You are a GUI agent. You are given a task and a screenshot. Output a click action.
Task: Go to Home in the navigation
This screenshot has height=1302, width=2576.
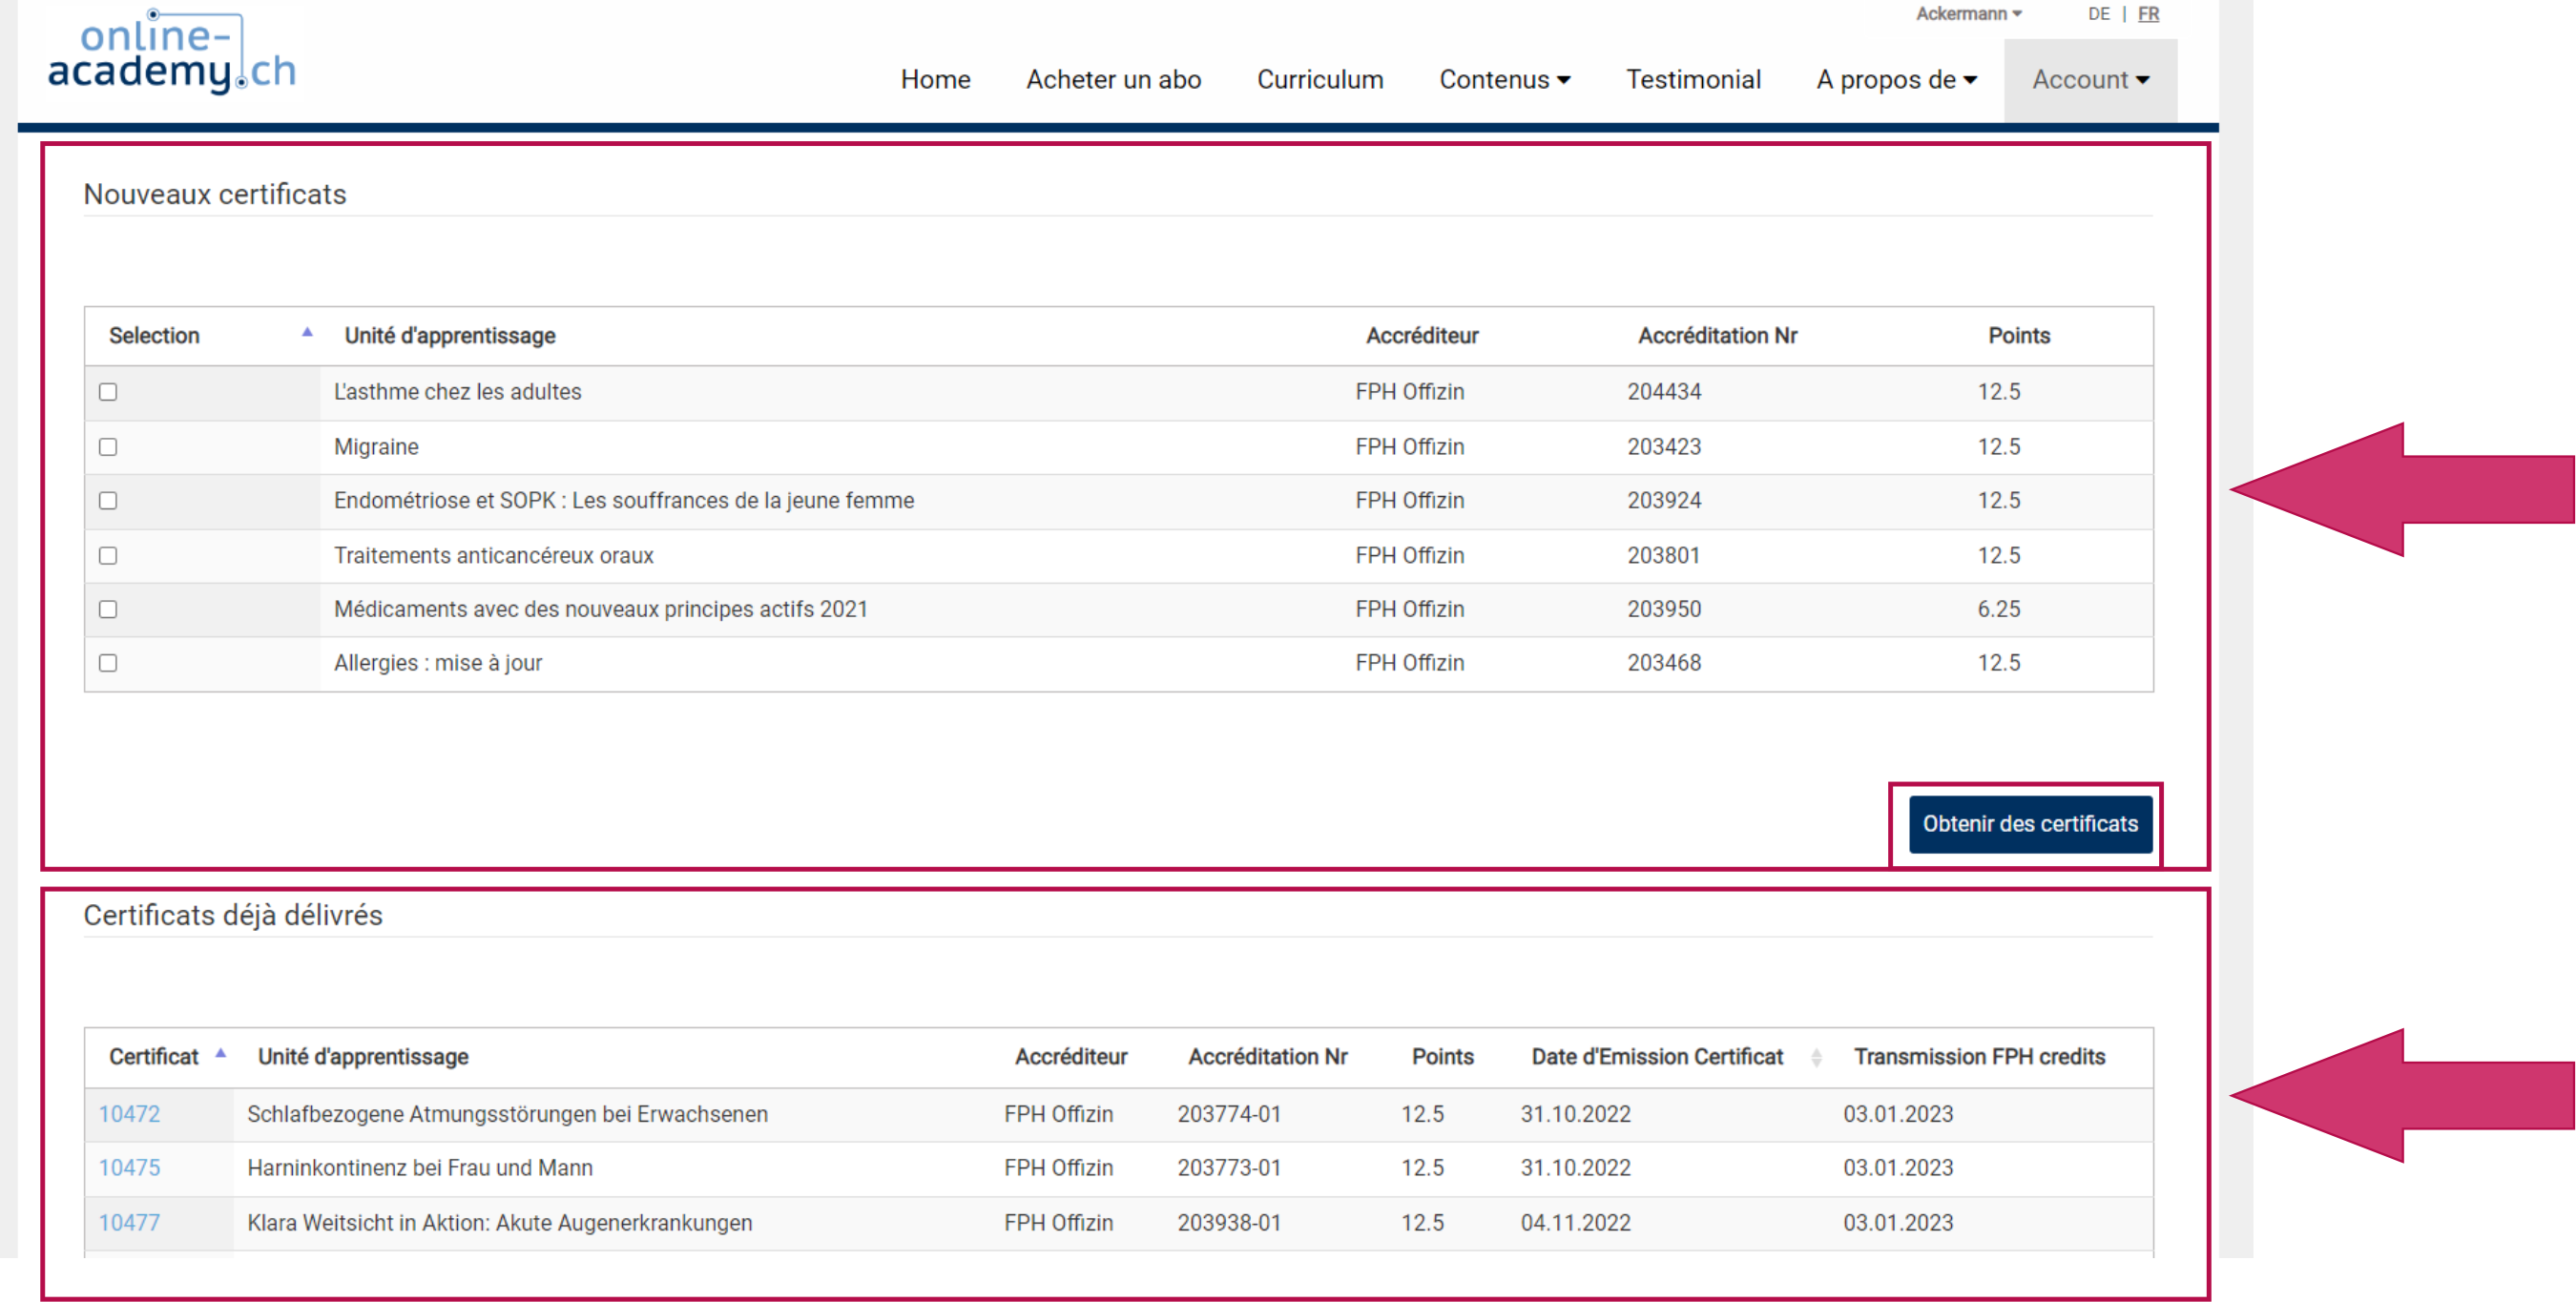point(935,80)
